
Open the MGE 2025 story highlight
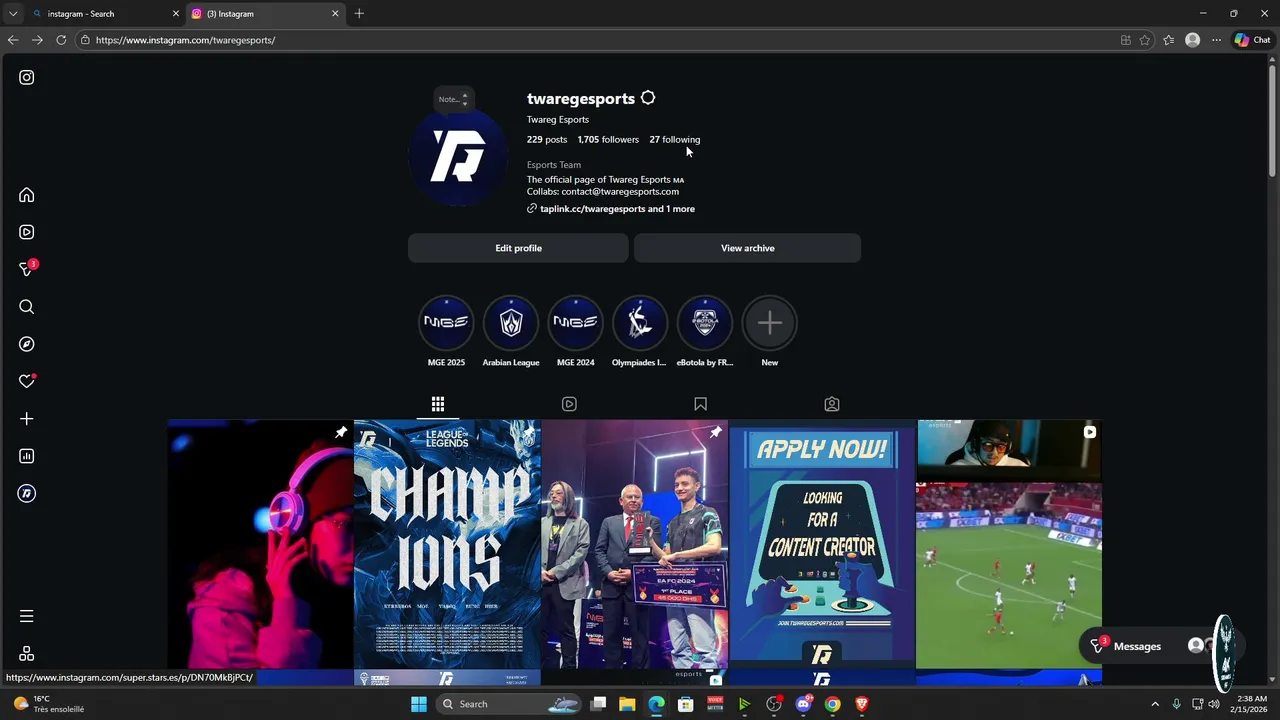(446, 332)
